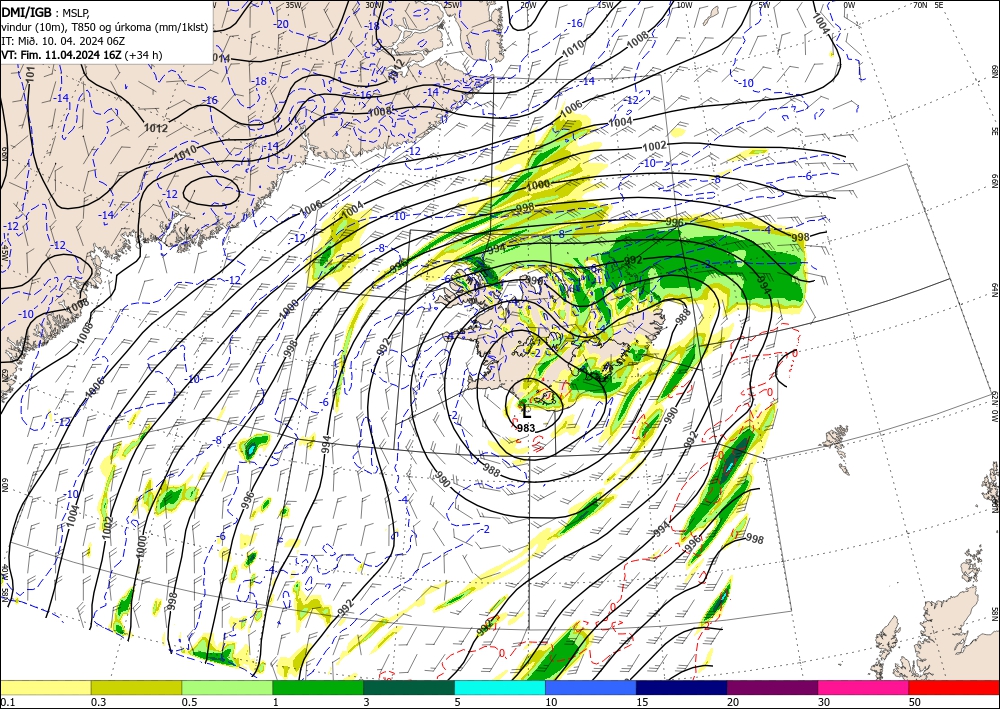Click the '50' legend scale value
1000x709 pixels.
point(916,702)
